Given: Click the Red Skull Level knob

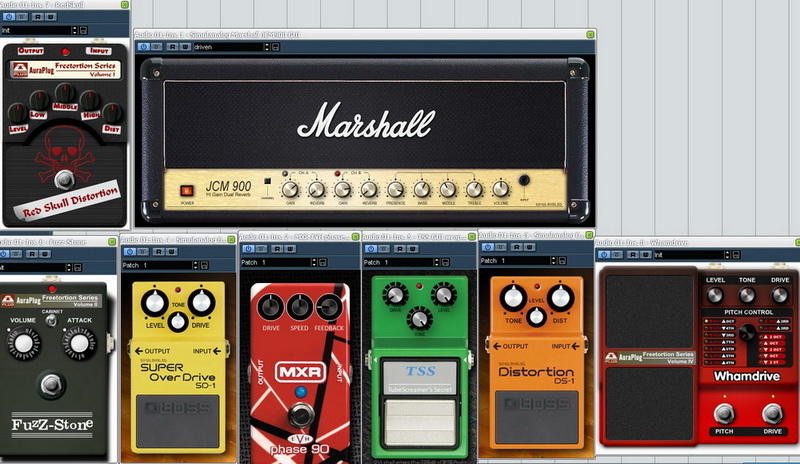Looking at the screenshot, I should (x=17, y=113).
